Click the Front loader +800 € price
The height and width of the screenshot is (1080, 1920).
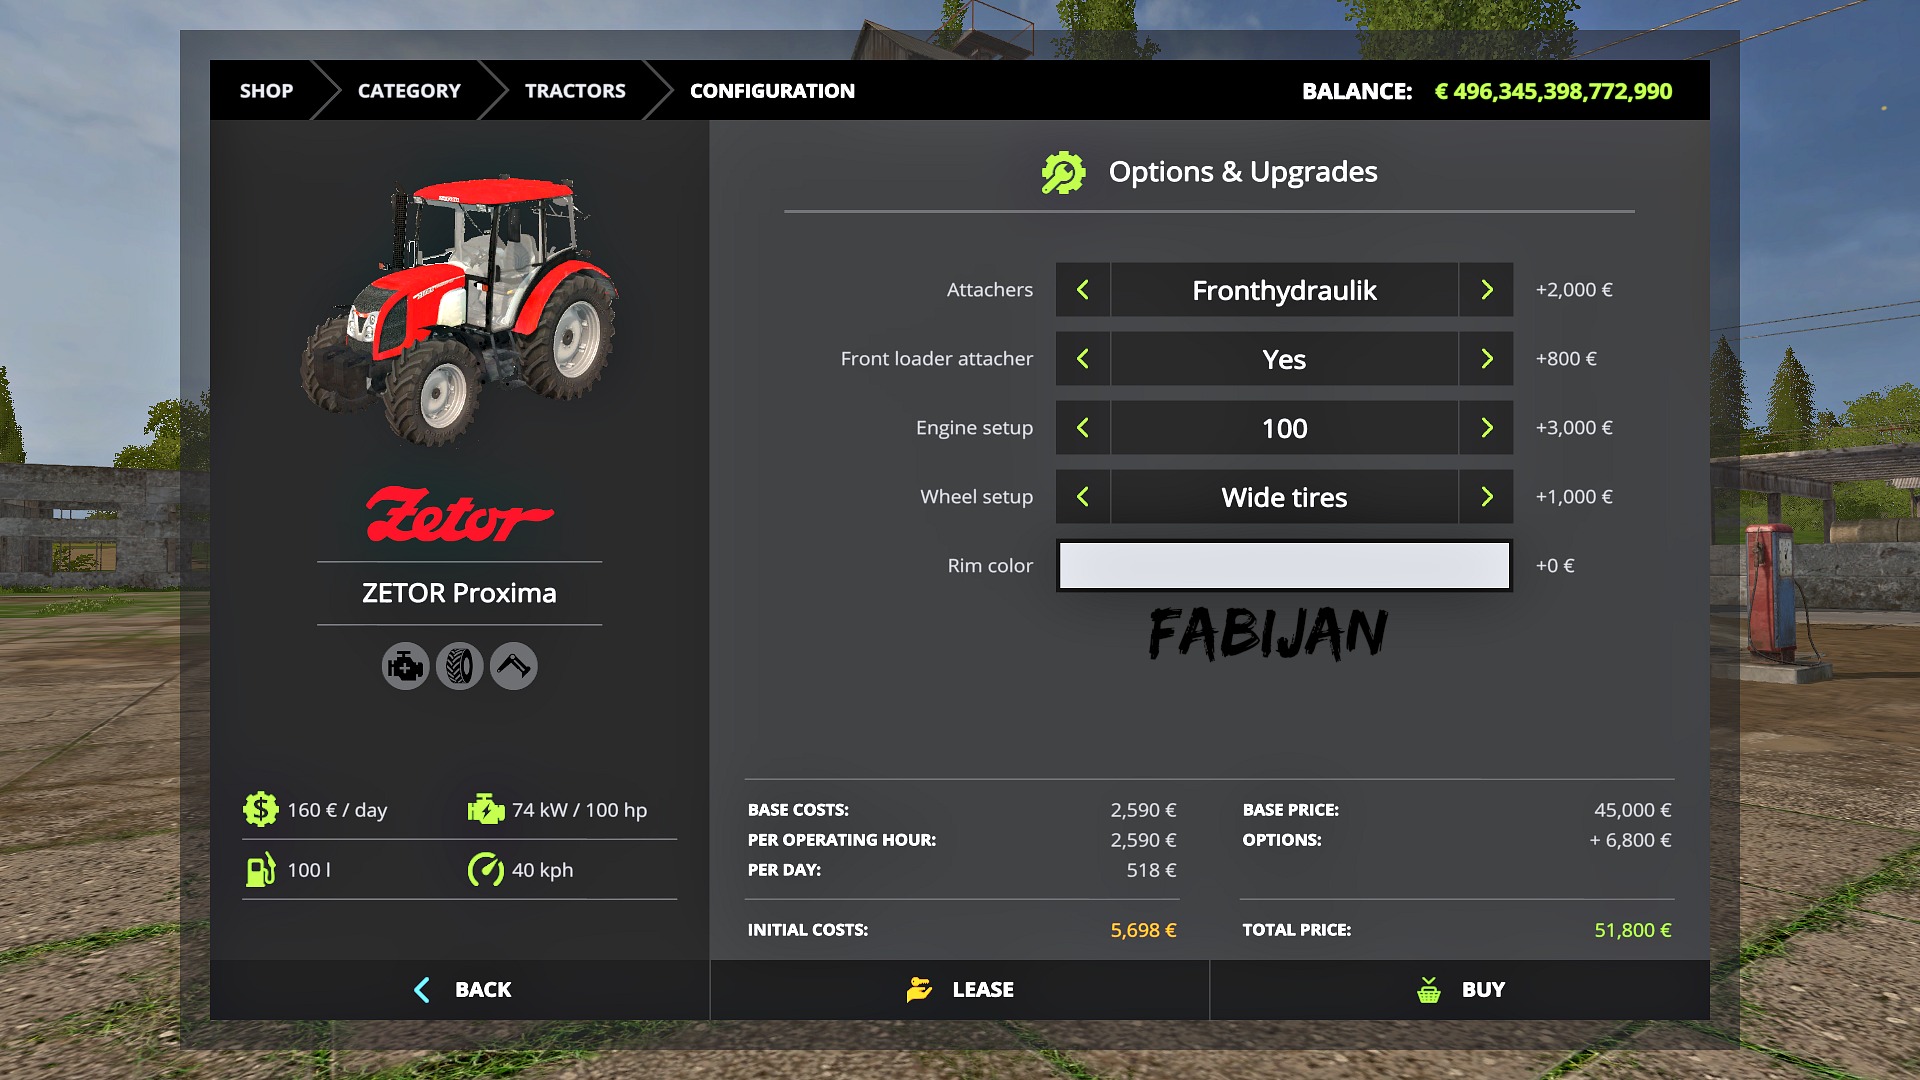tap(1566, 359)
